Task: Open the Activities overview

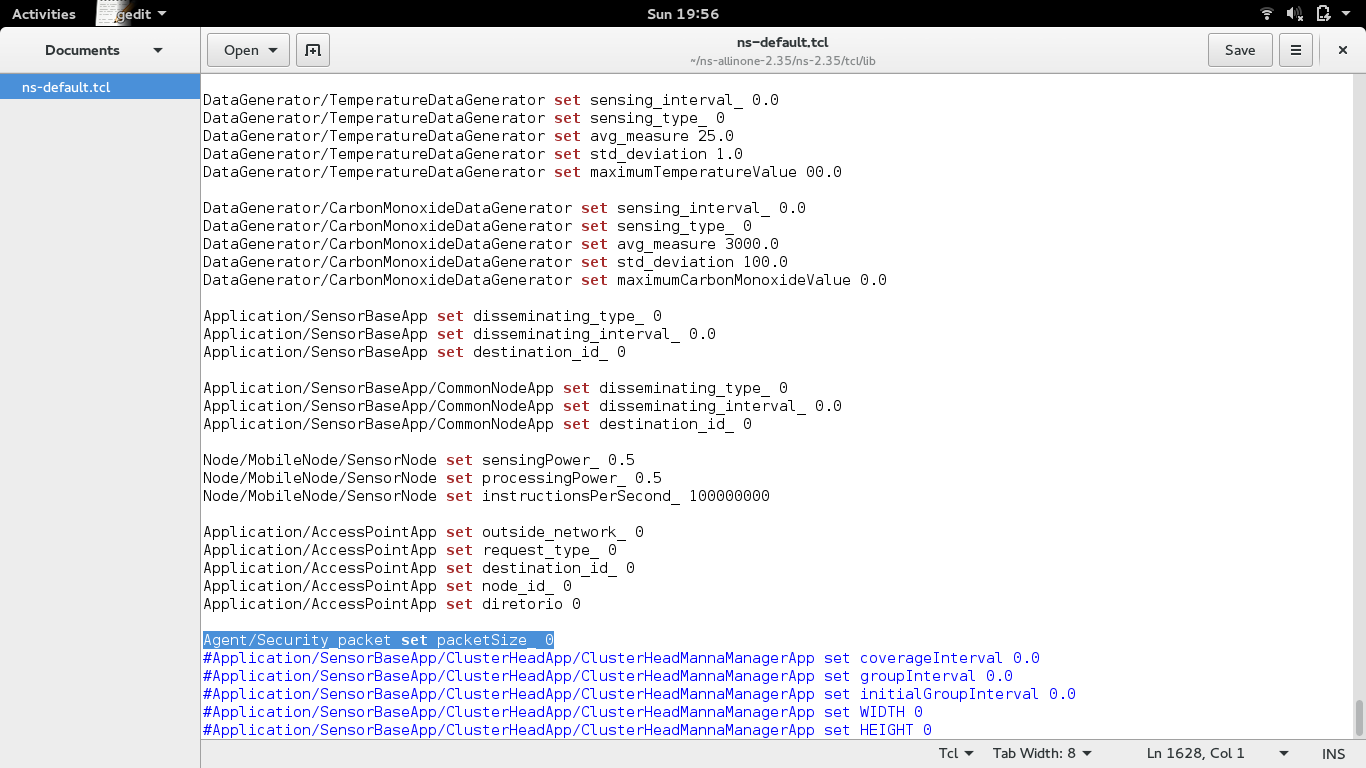Action: point(44,14)
